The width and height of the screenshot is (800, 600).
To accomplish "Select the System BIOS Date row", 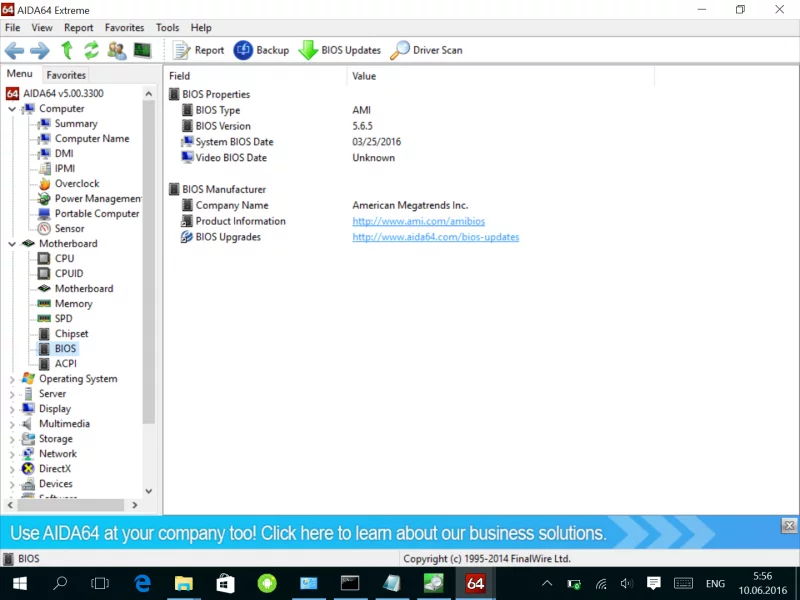I will click(x=234, y=142).
